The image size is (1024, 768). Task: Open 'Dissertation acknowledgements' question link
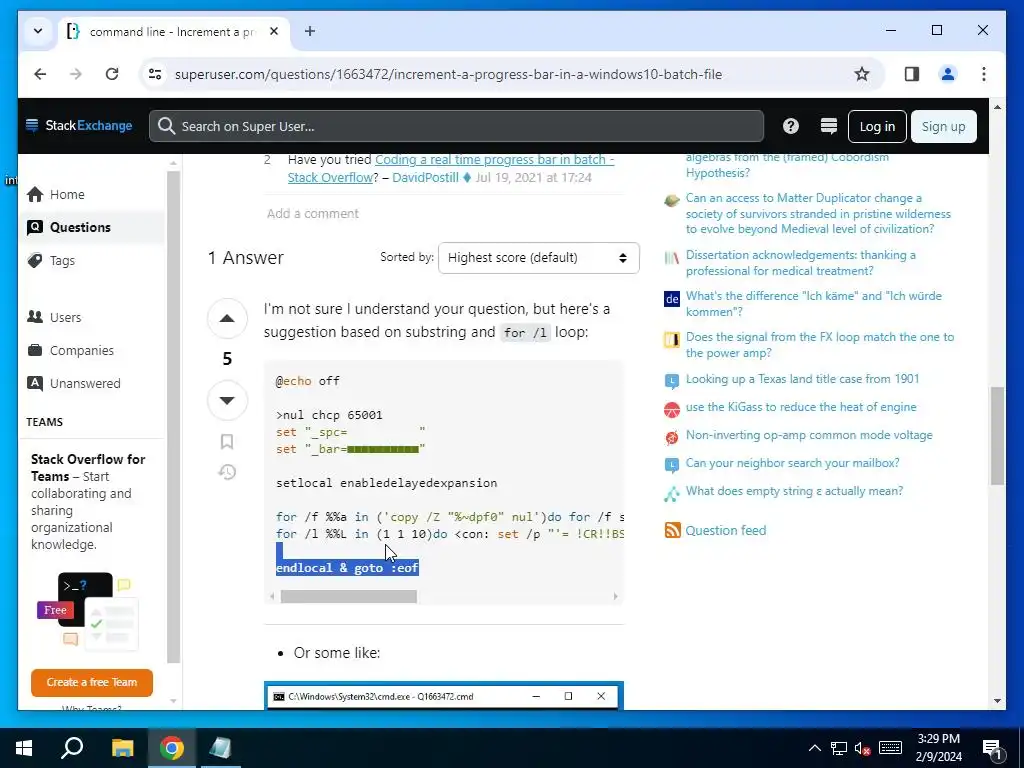[800, 263]
